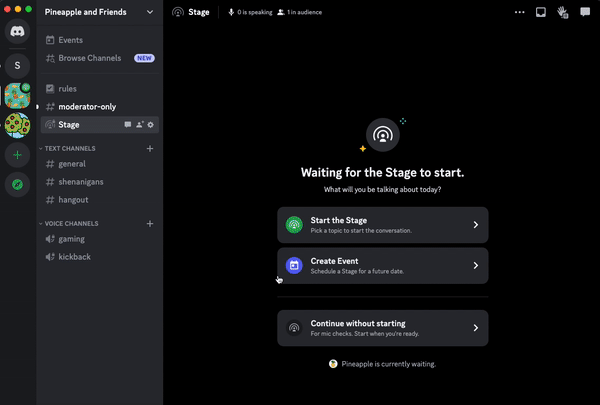This screenshot has width=600, height=405.
Task: Open the apple tree server icon
Action: [x=17, y=125]
